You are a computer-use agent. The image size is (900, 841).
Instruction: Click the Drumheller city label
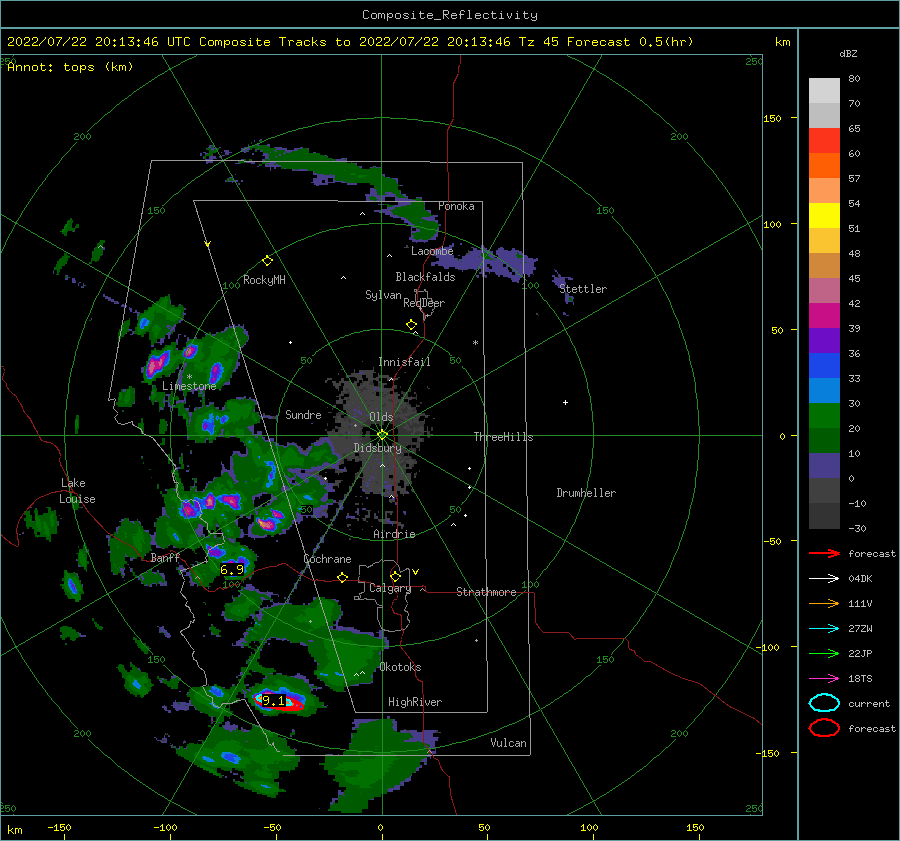pos(586,493)
